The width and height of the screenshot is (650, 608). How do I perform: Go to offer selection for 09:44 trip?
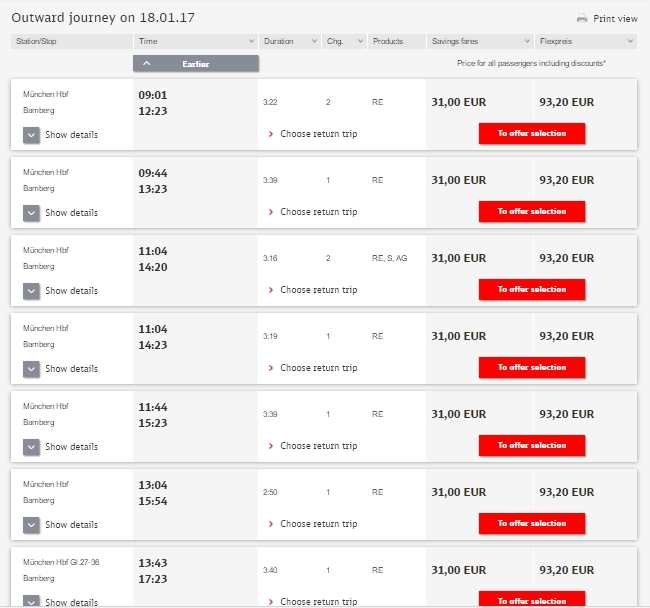click(531, 212)
